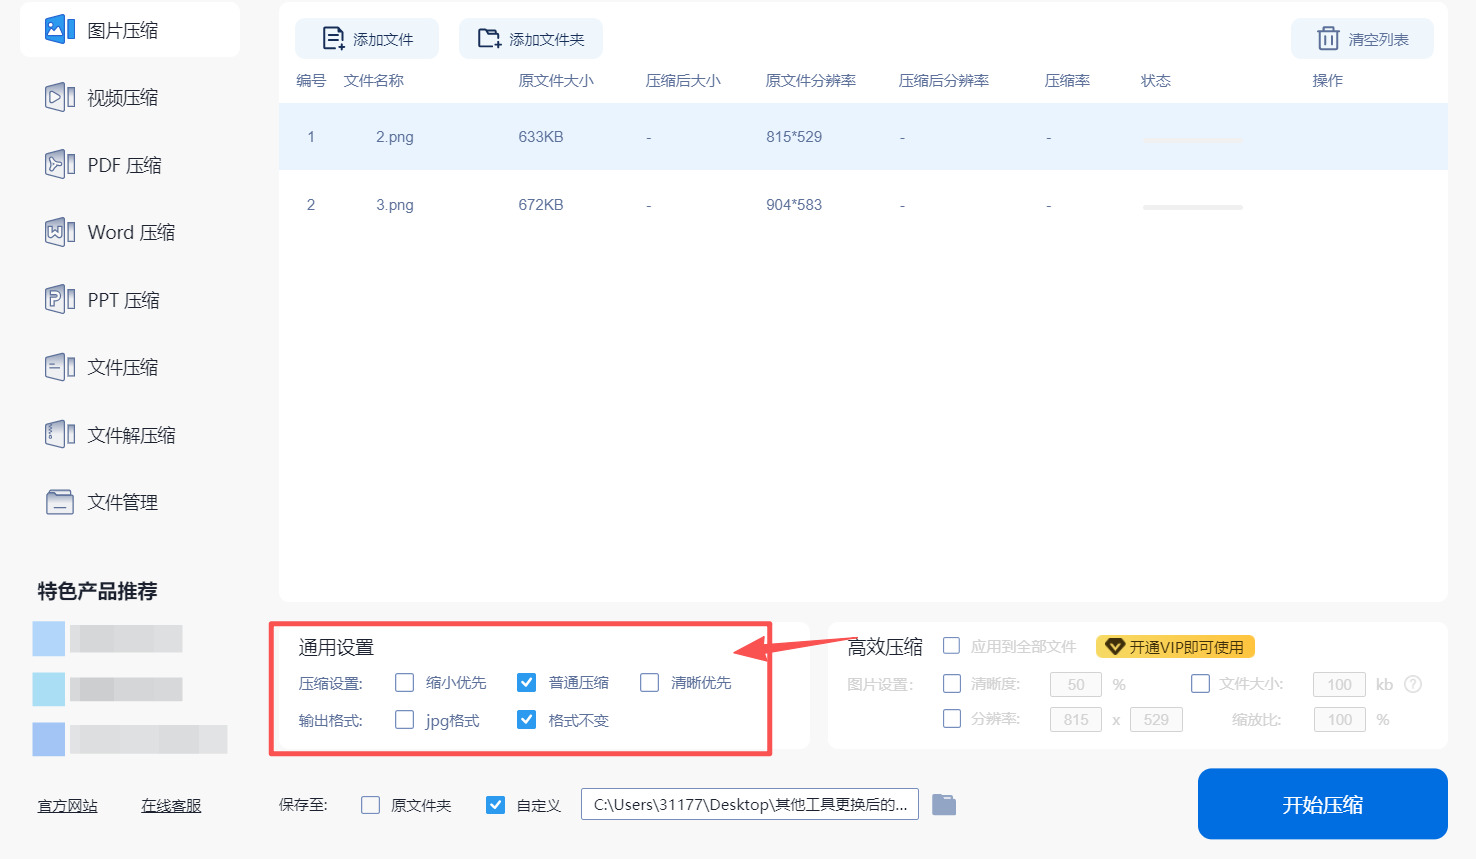Click the help question mark icon near kb
This screenshot has width=1476, height=859.
click(1413, 684)
